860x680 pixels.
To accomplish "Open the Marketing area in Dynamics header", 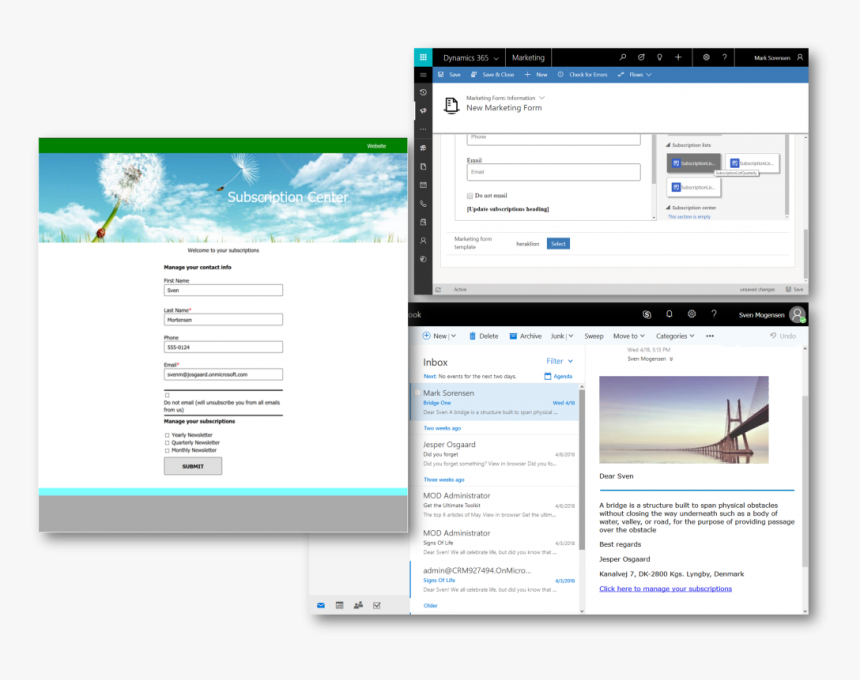I will pyautogui.click(x=528, y=58).
